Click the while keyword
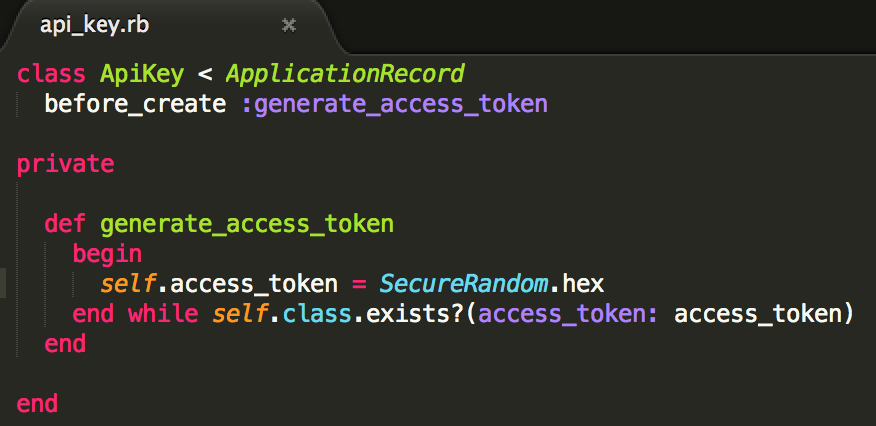876x426 pixels. tap(163, 314)
